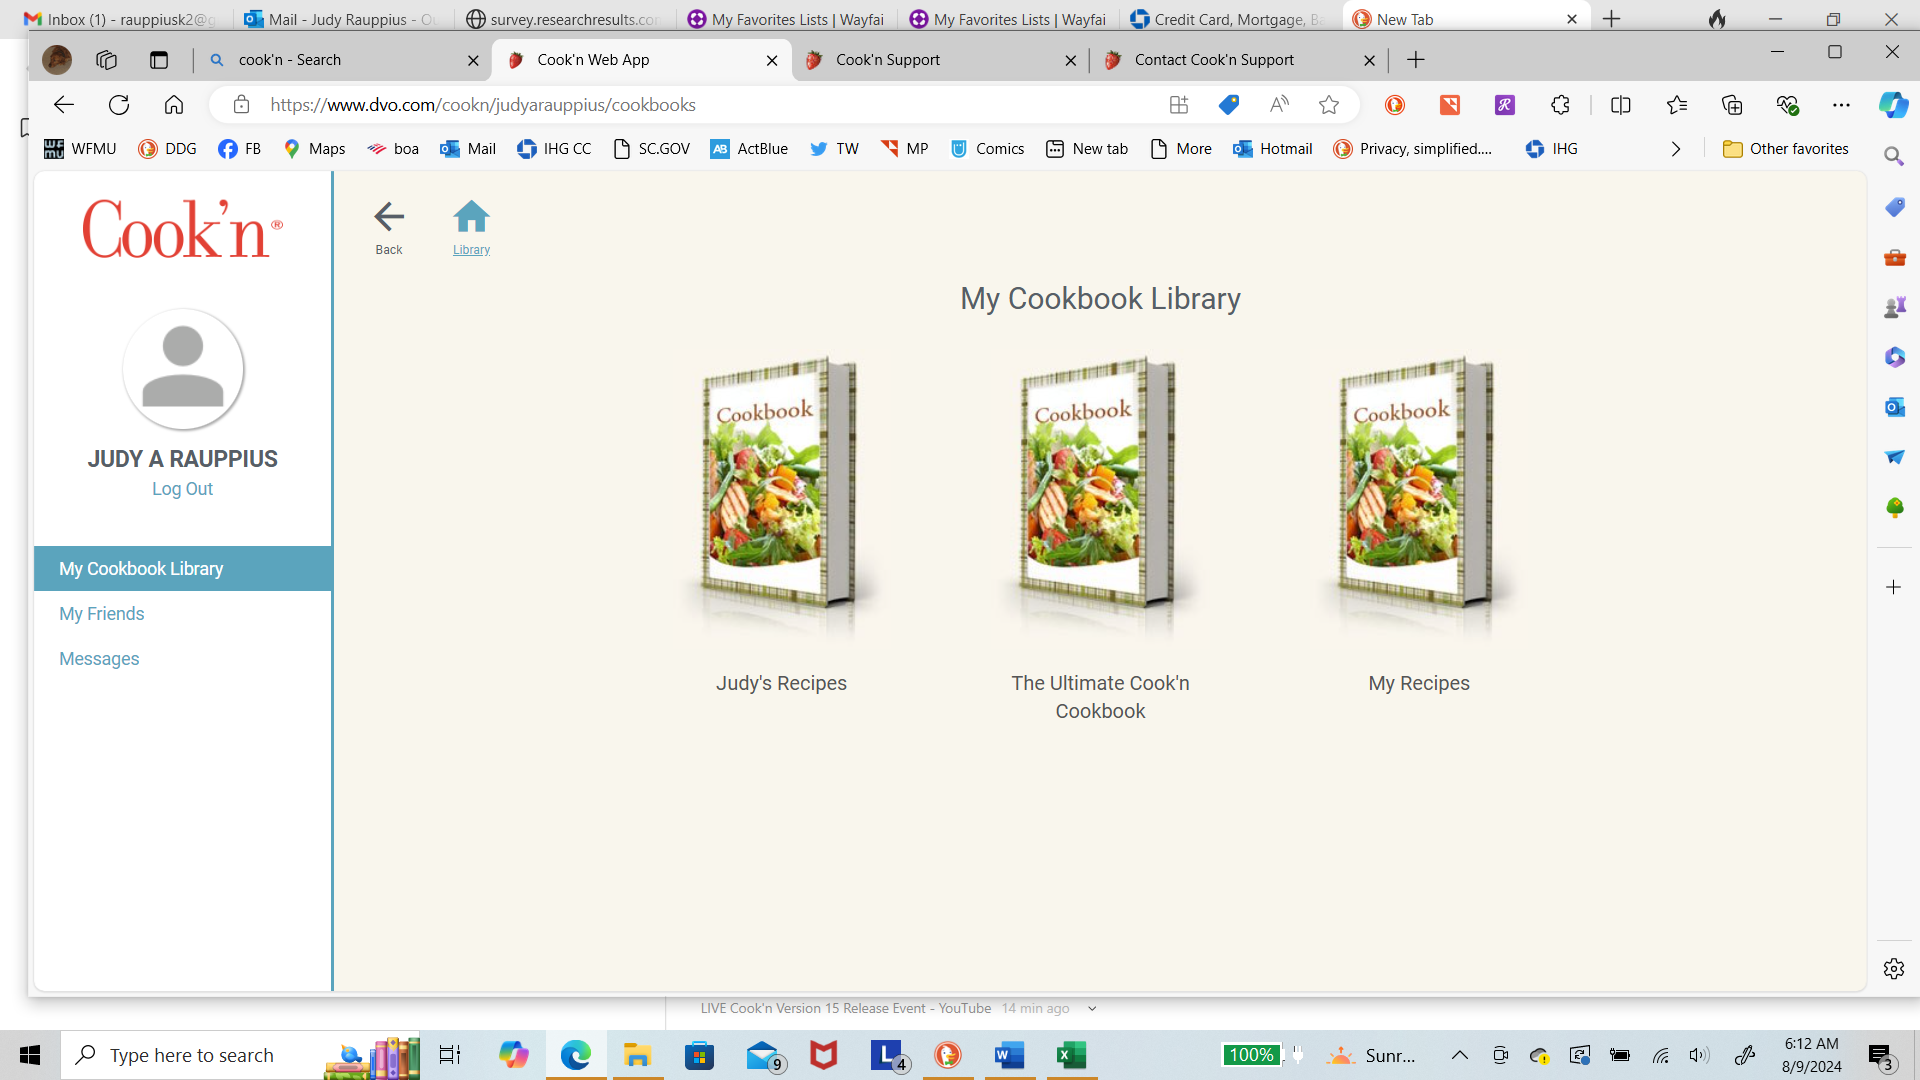This screenshot has height=1080, width=1920.
Task: Open the Hotmail bookmark
Action: (1272, 149)
